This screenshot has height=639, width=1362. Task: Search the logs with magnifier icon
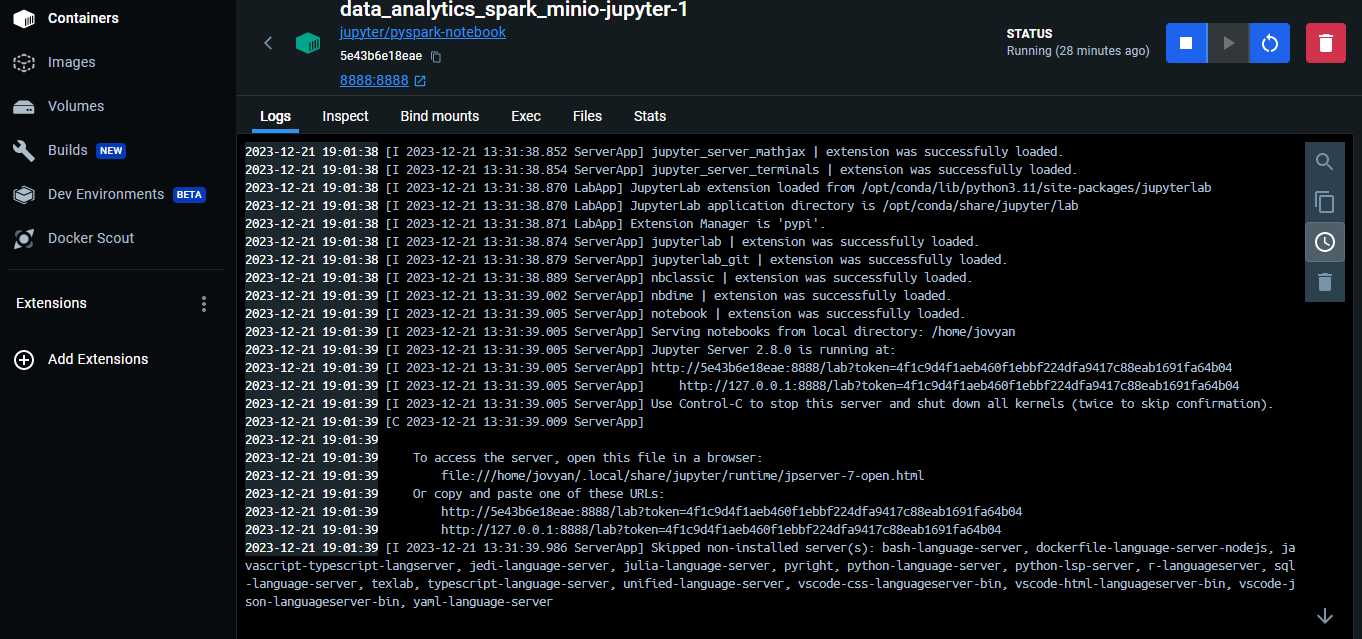[x=1325, y=162]
